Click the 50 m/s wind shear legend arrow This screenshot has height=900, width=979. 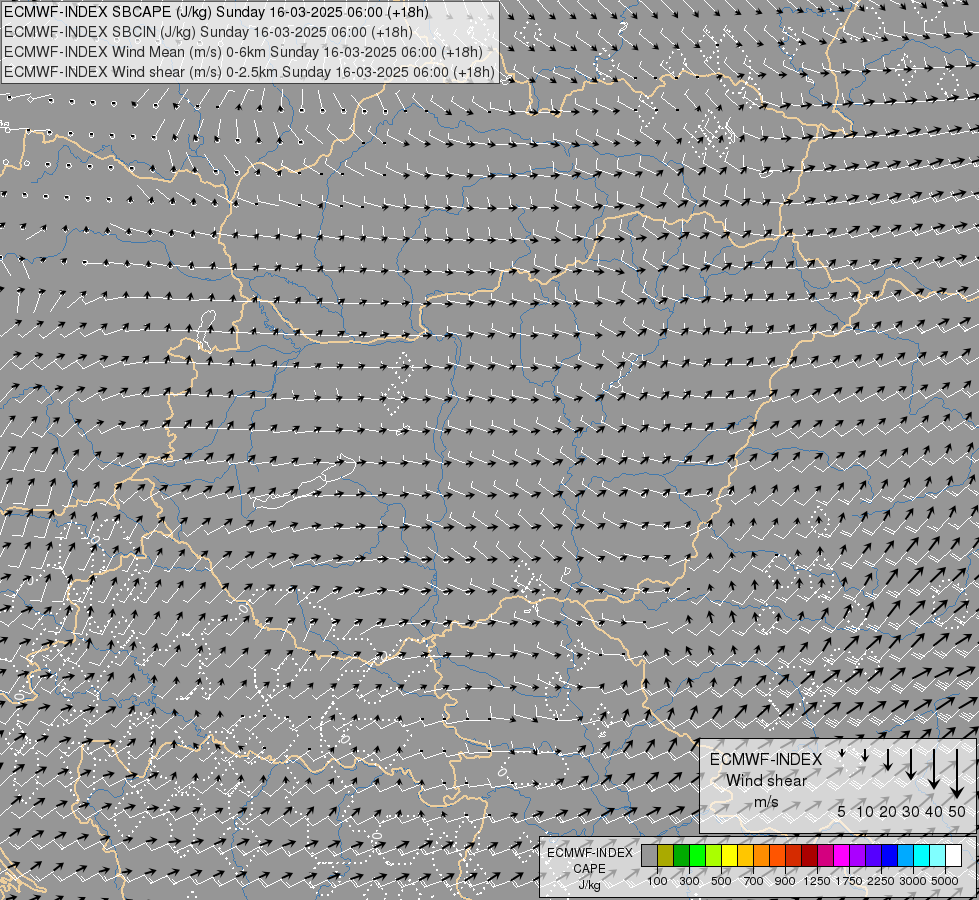tap(957, 774)
